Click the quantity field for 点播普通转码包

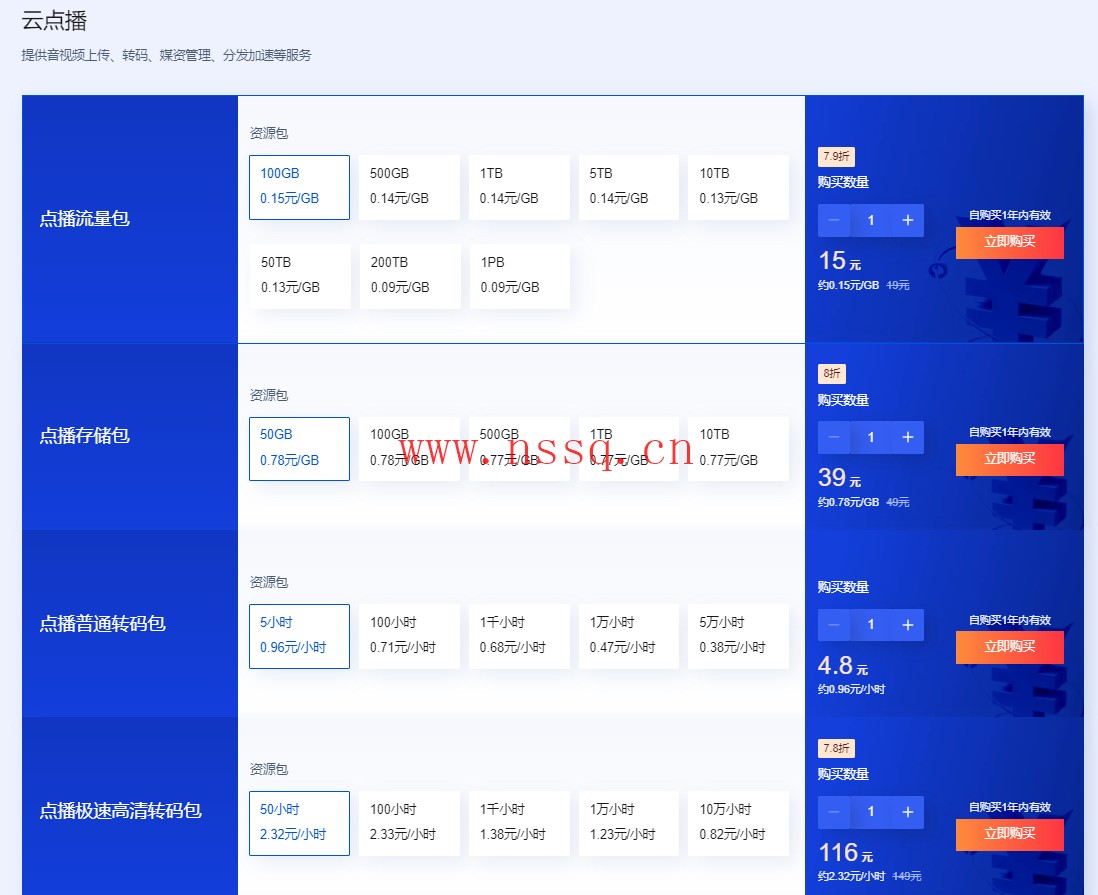point(870,625)
